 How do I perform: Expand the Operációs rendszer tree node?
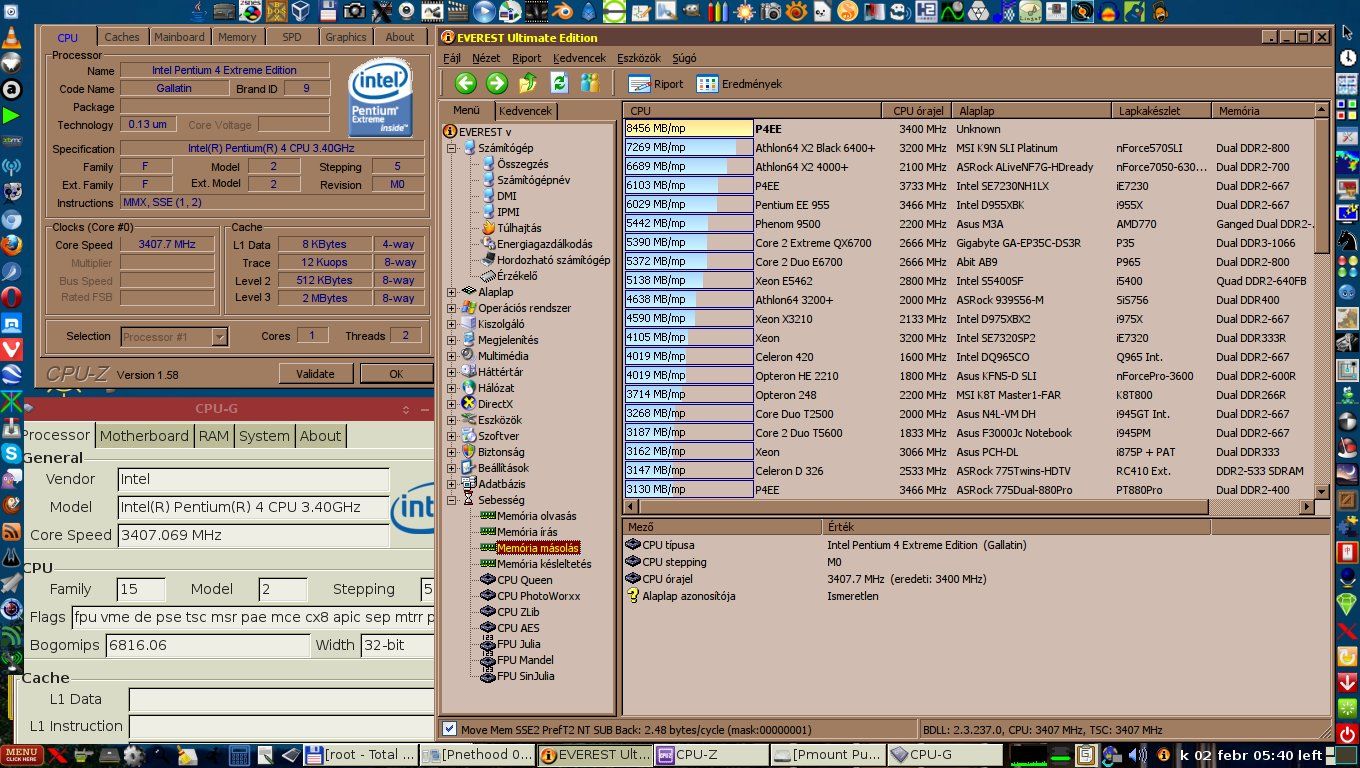[x=452, y=308]
